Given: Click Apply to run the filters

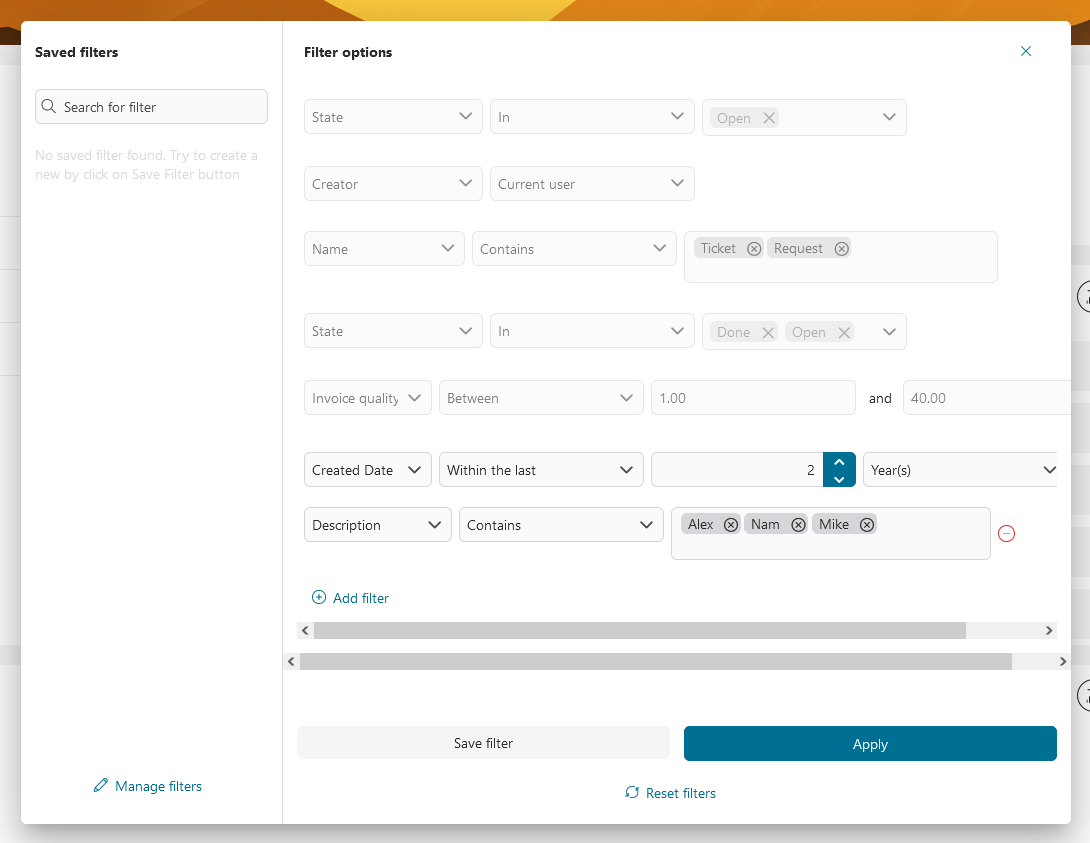Looking at the screenshot, I should click(869, 743).
